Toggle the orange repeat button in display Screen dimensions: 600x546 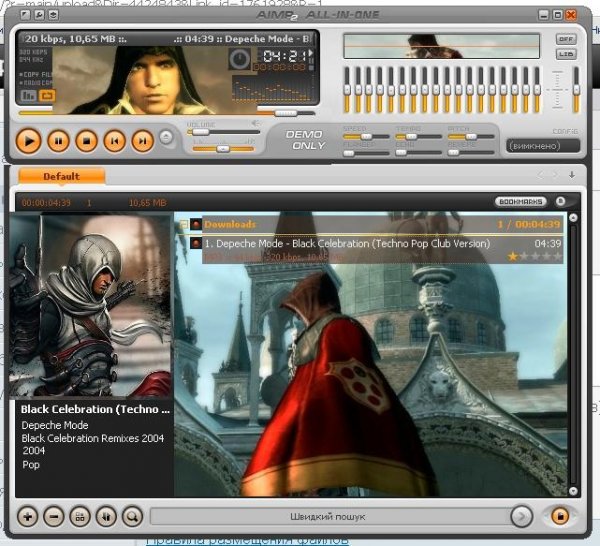pyautogui.click(x=47, y=95)
